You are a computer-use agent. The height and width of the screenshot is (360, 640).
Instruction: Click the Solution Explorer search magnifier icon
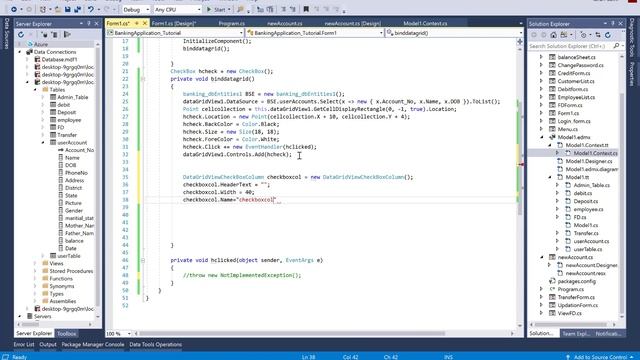coord(616,46)
